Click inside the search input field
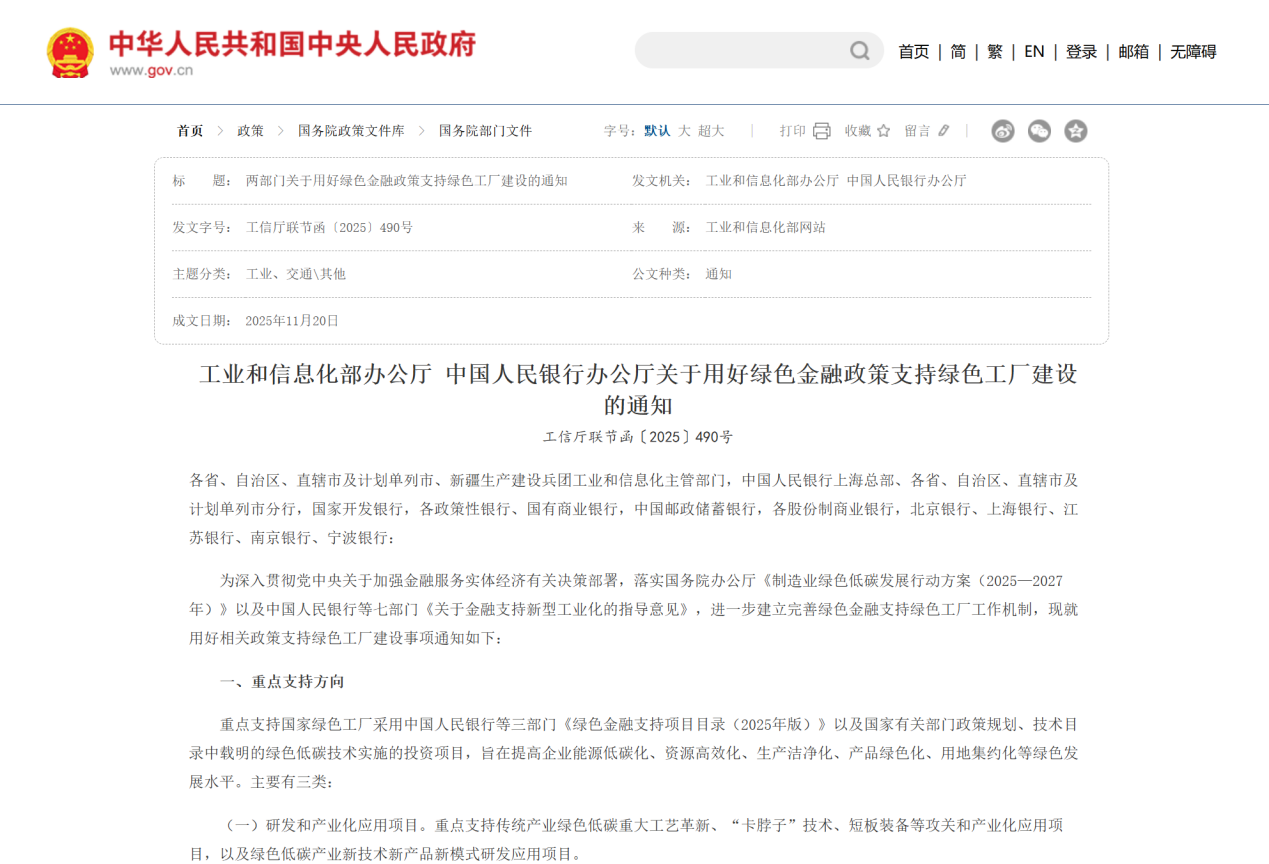 pyautogui.click(x=740, y=51)
